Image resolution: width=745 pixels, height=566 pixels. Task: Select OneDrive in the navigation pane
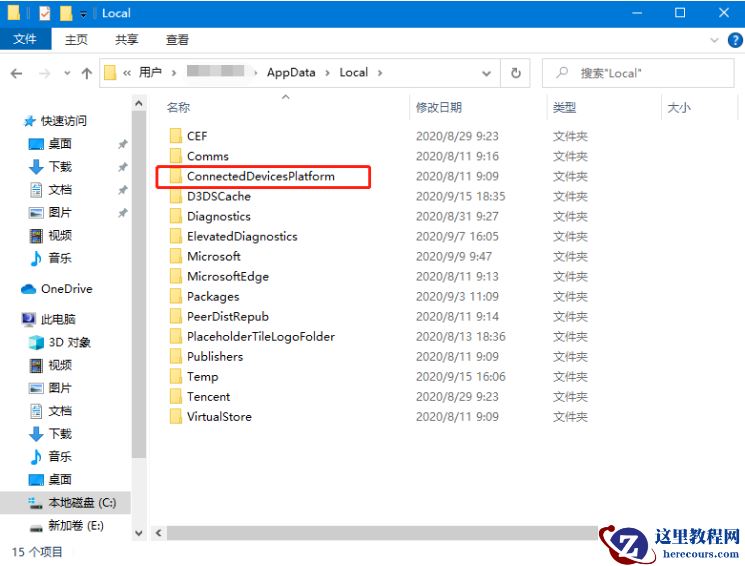coord(67,289)
